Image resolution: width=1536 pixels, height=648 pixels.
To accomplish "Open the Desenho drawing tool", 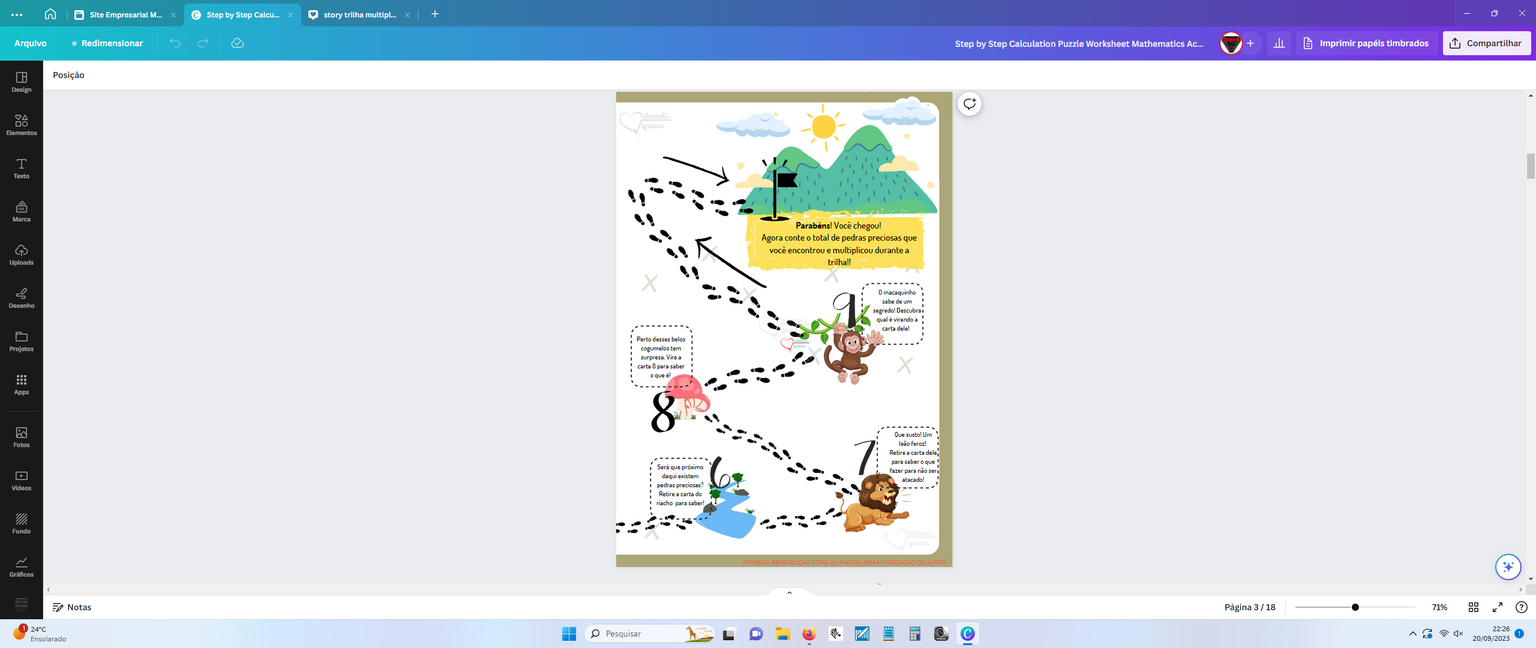I will tap(21, 298).
